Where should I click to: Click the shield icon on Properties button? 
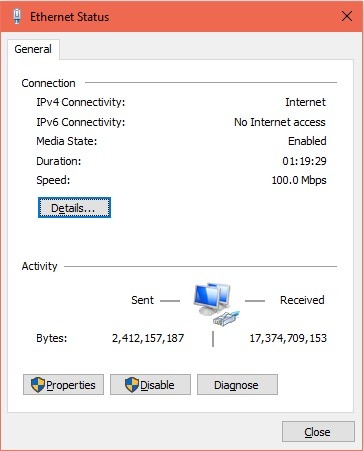[x=38, y=385]
